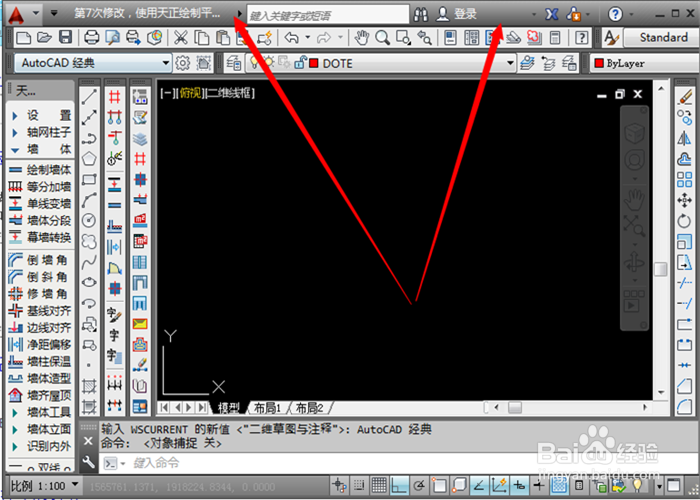Toggle Polar Tracking in status bar
700x500 pixels.
pos(419,485)
